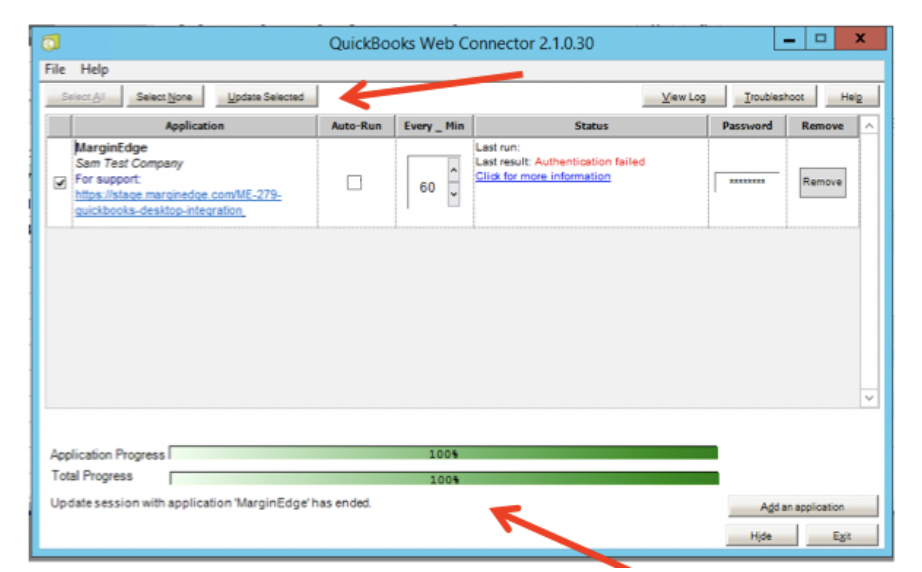Uncheck the MarginEdge application checkbox

coord(59,183)
